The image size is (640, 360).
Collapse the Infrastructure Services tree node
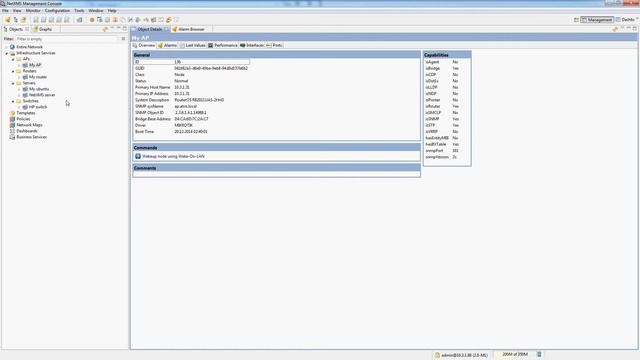tap(7, 53)
